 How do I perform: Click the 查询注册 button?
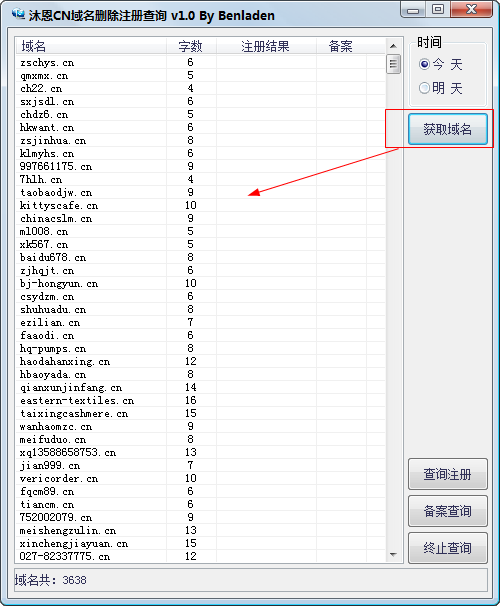[x=448, y=474]
